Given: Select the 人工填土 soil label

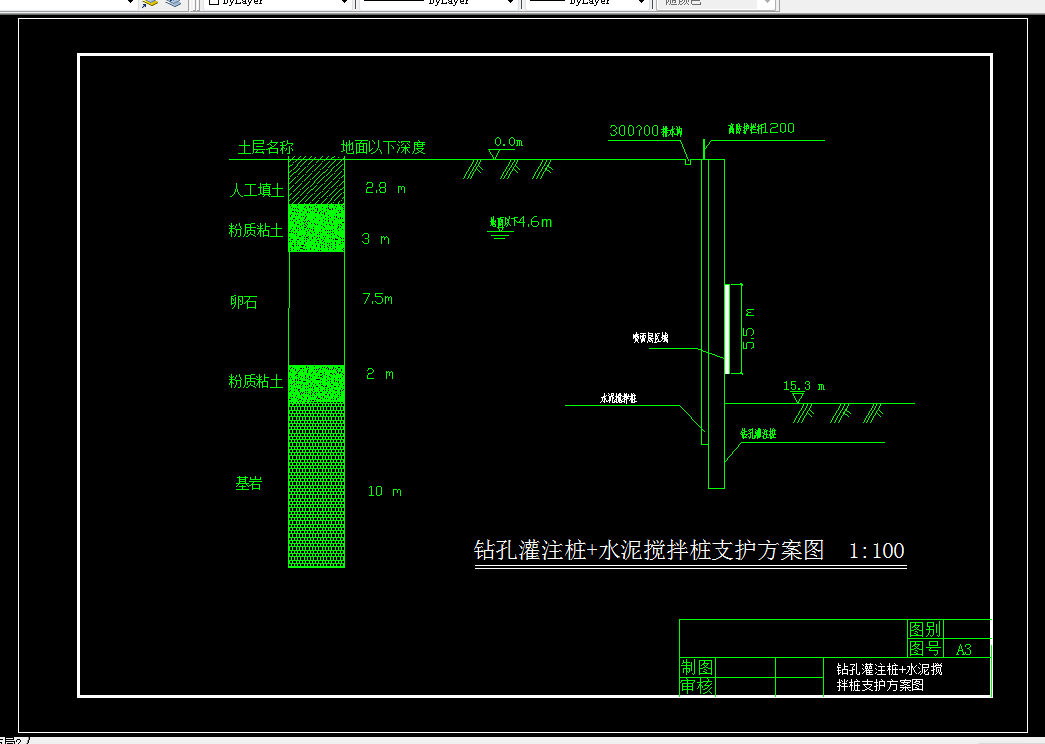Looking at the screenshot, I should pyautogui.click(x=257, y=191).
